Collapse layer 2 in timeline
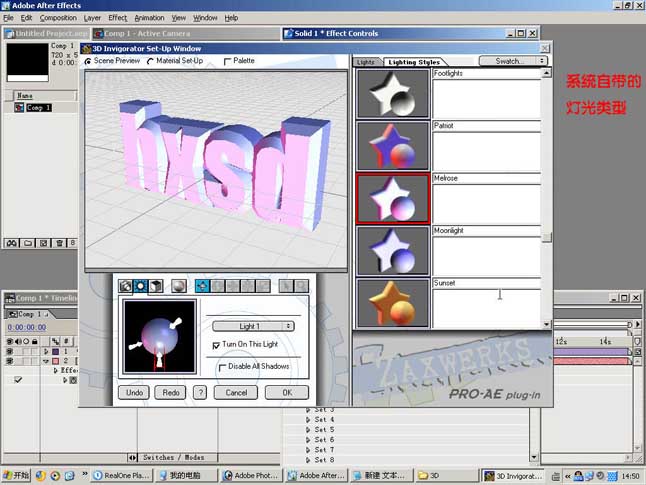The width and height of the screenshot is (646, 485). tap(46, 361)
